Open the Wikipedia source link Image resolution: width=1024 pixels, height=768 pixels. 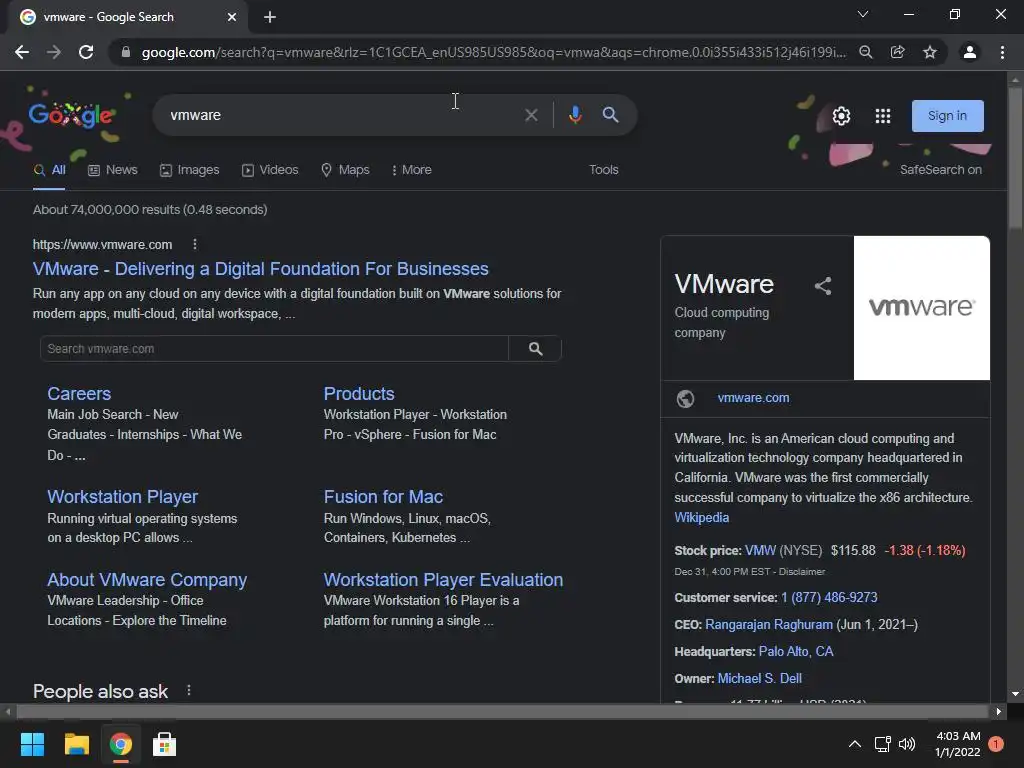tap(701, 517)
